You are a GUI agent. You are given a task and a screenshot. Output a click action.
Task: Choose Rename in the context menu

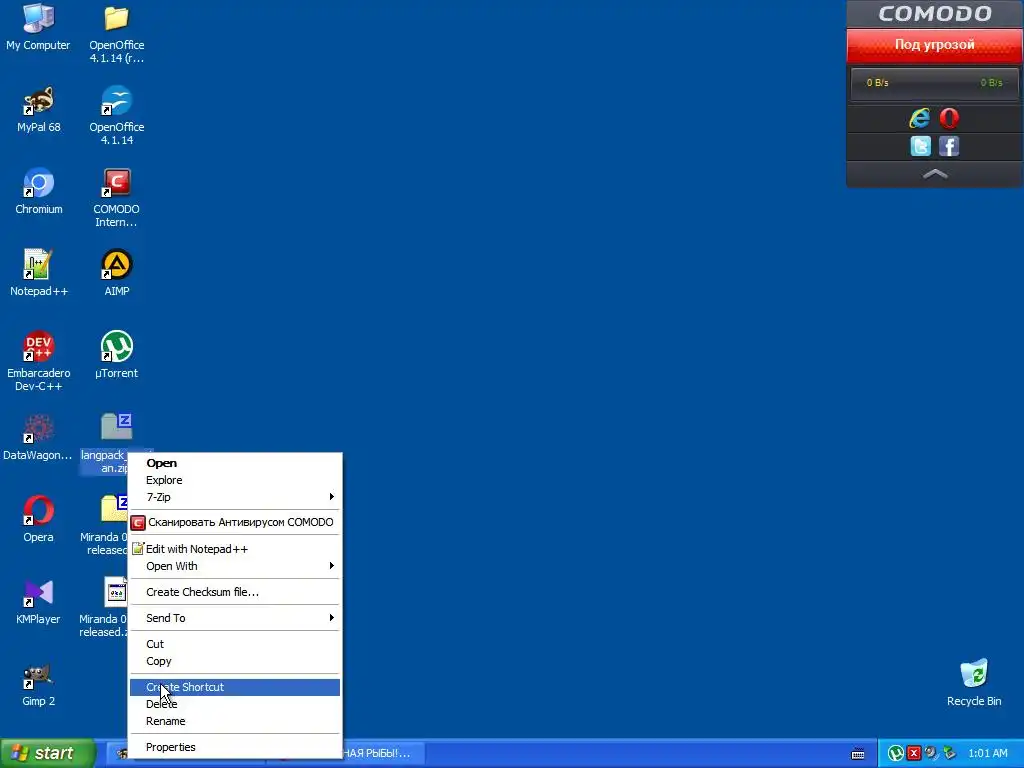coord(234,721)
